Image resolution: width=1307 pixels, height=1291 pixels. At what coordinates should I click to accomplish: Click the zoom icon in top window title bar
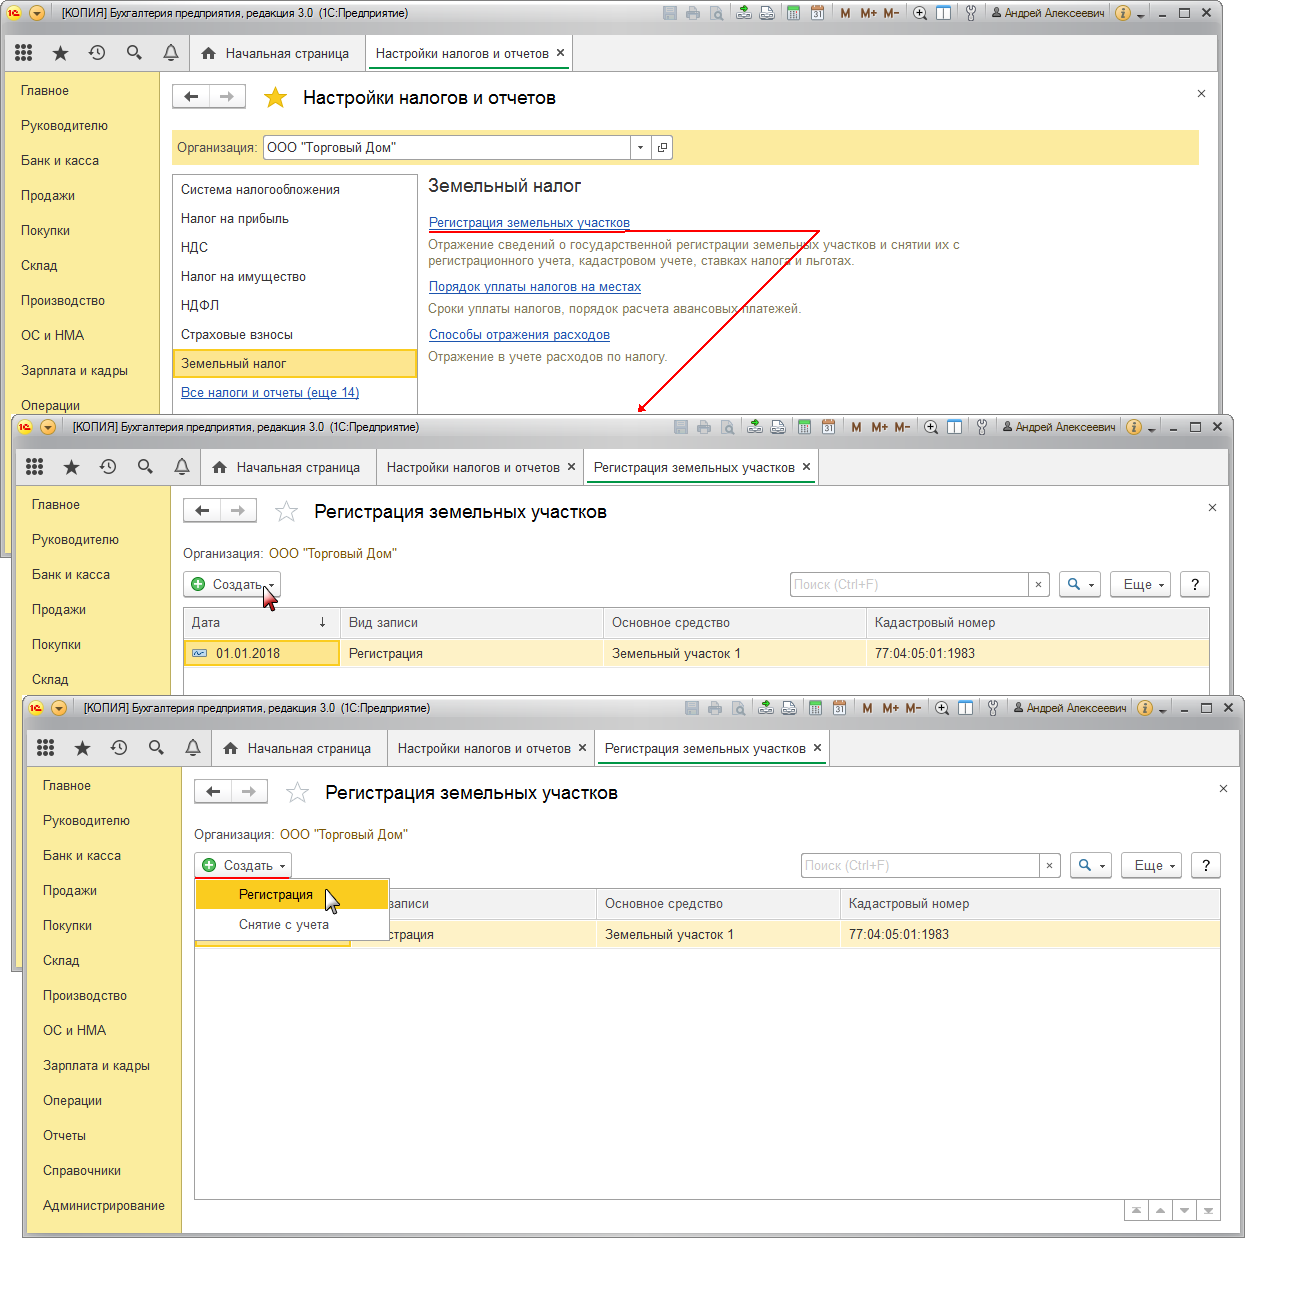(x=920, y=13)
